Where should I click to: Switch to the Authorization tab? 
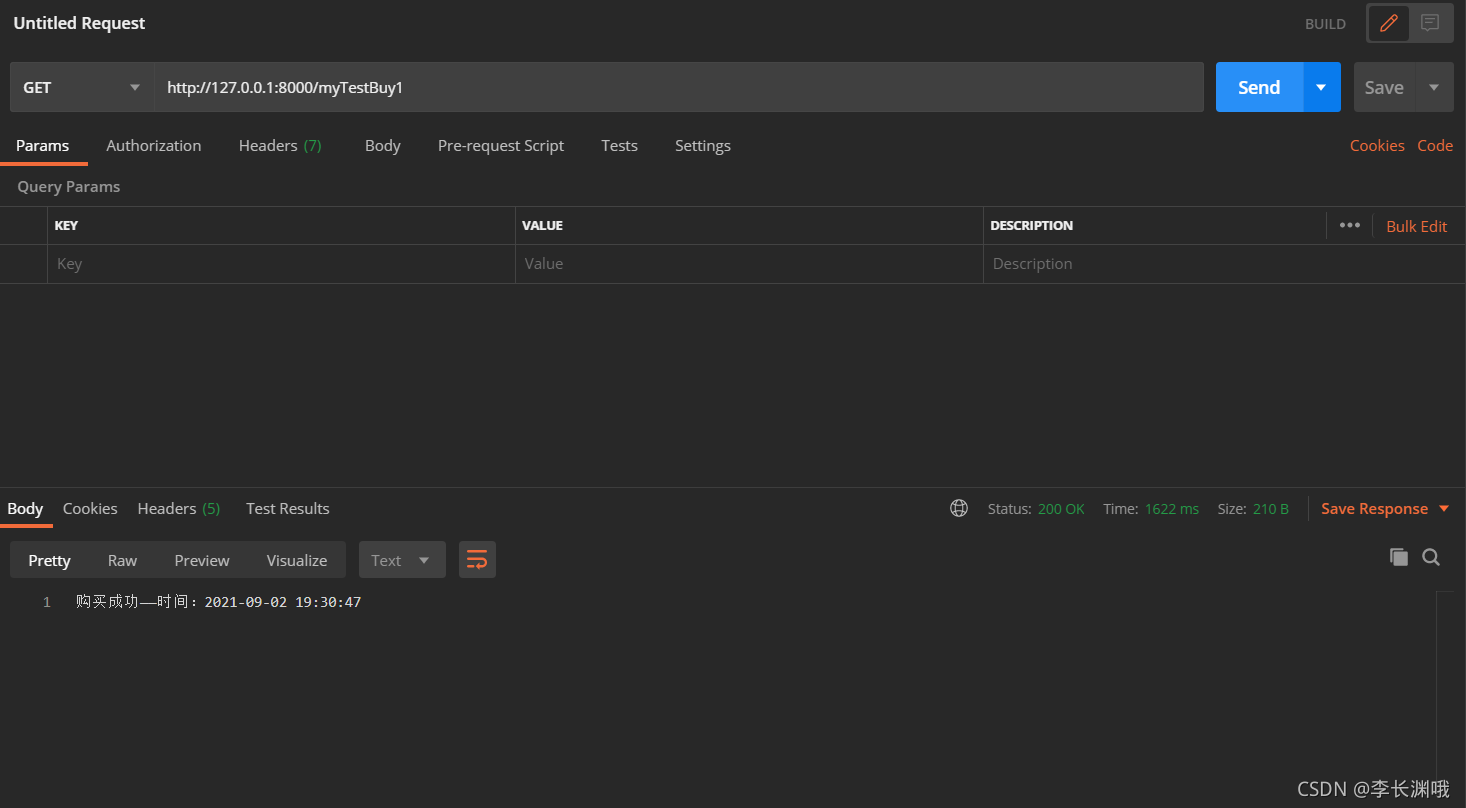[x=153, y=145]
